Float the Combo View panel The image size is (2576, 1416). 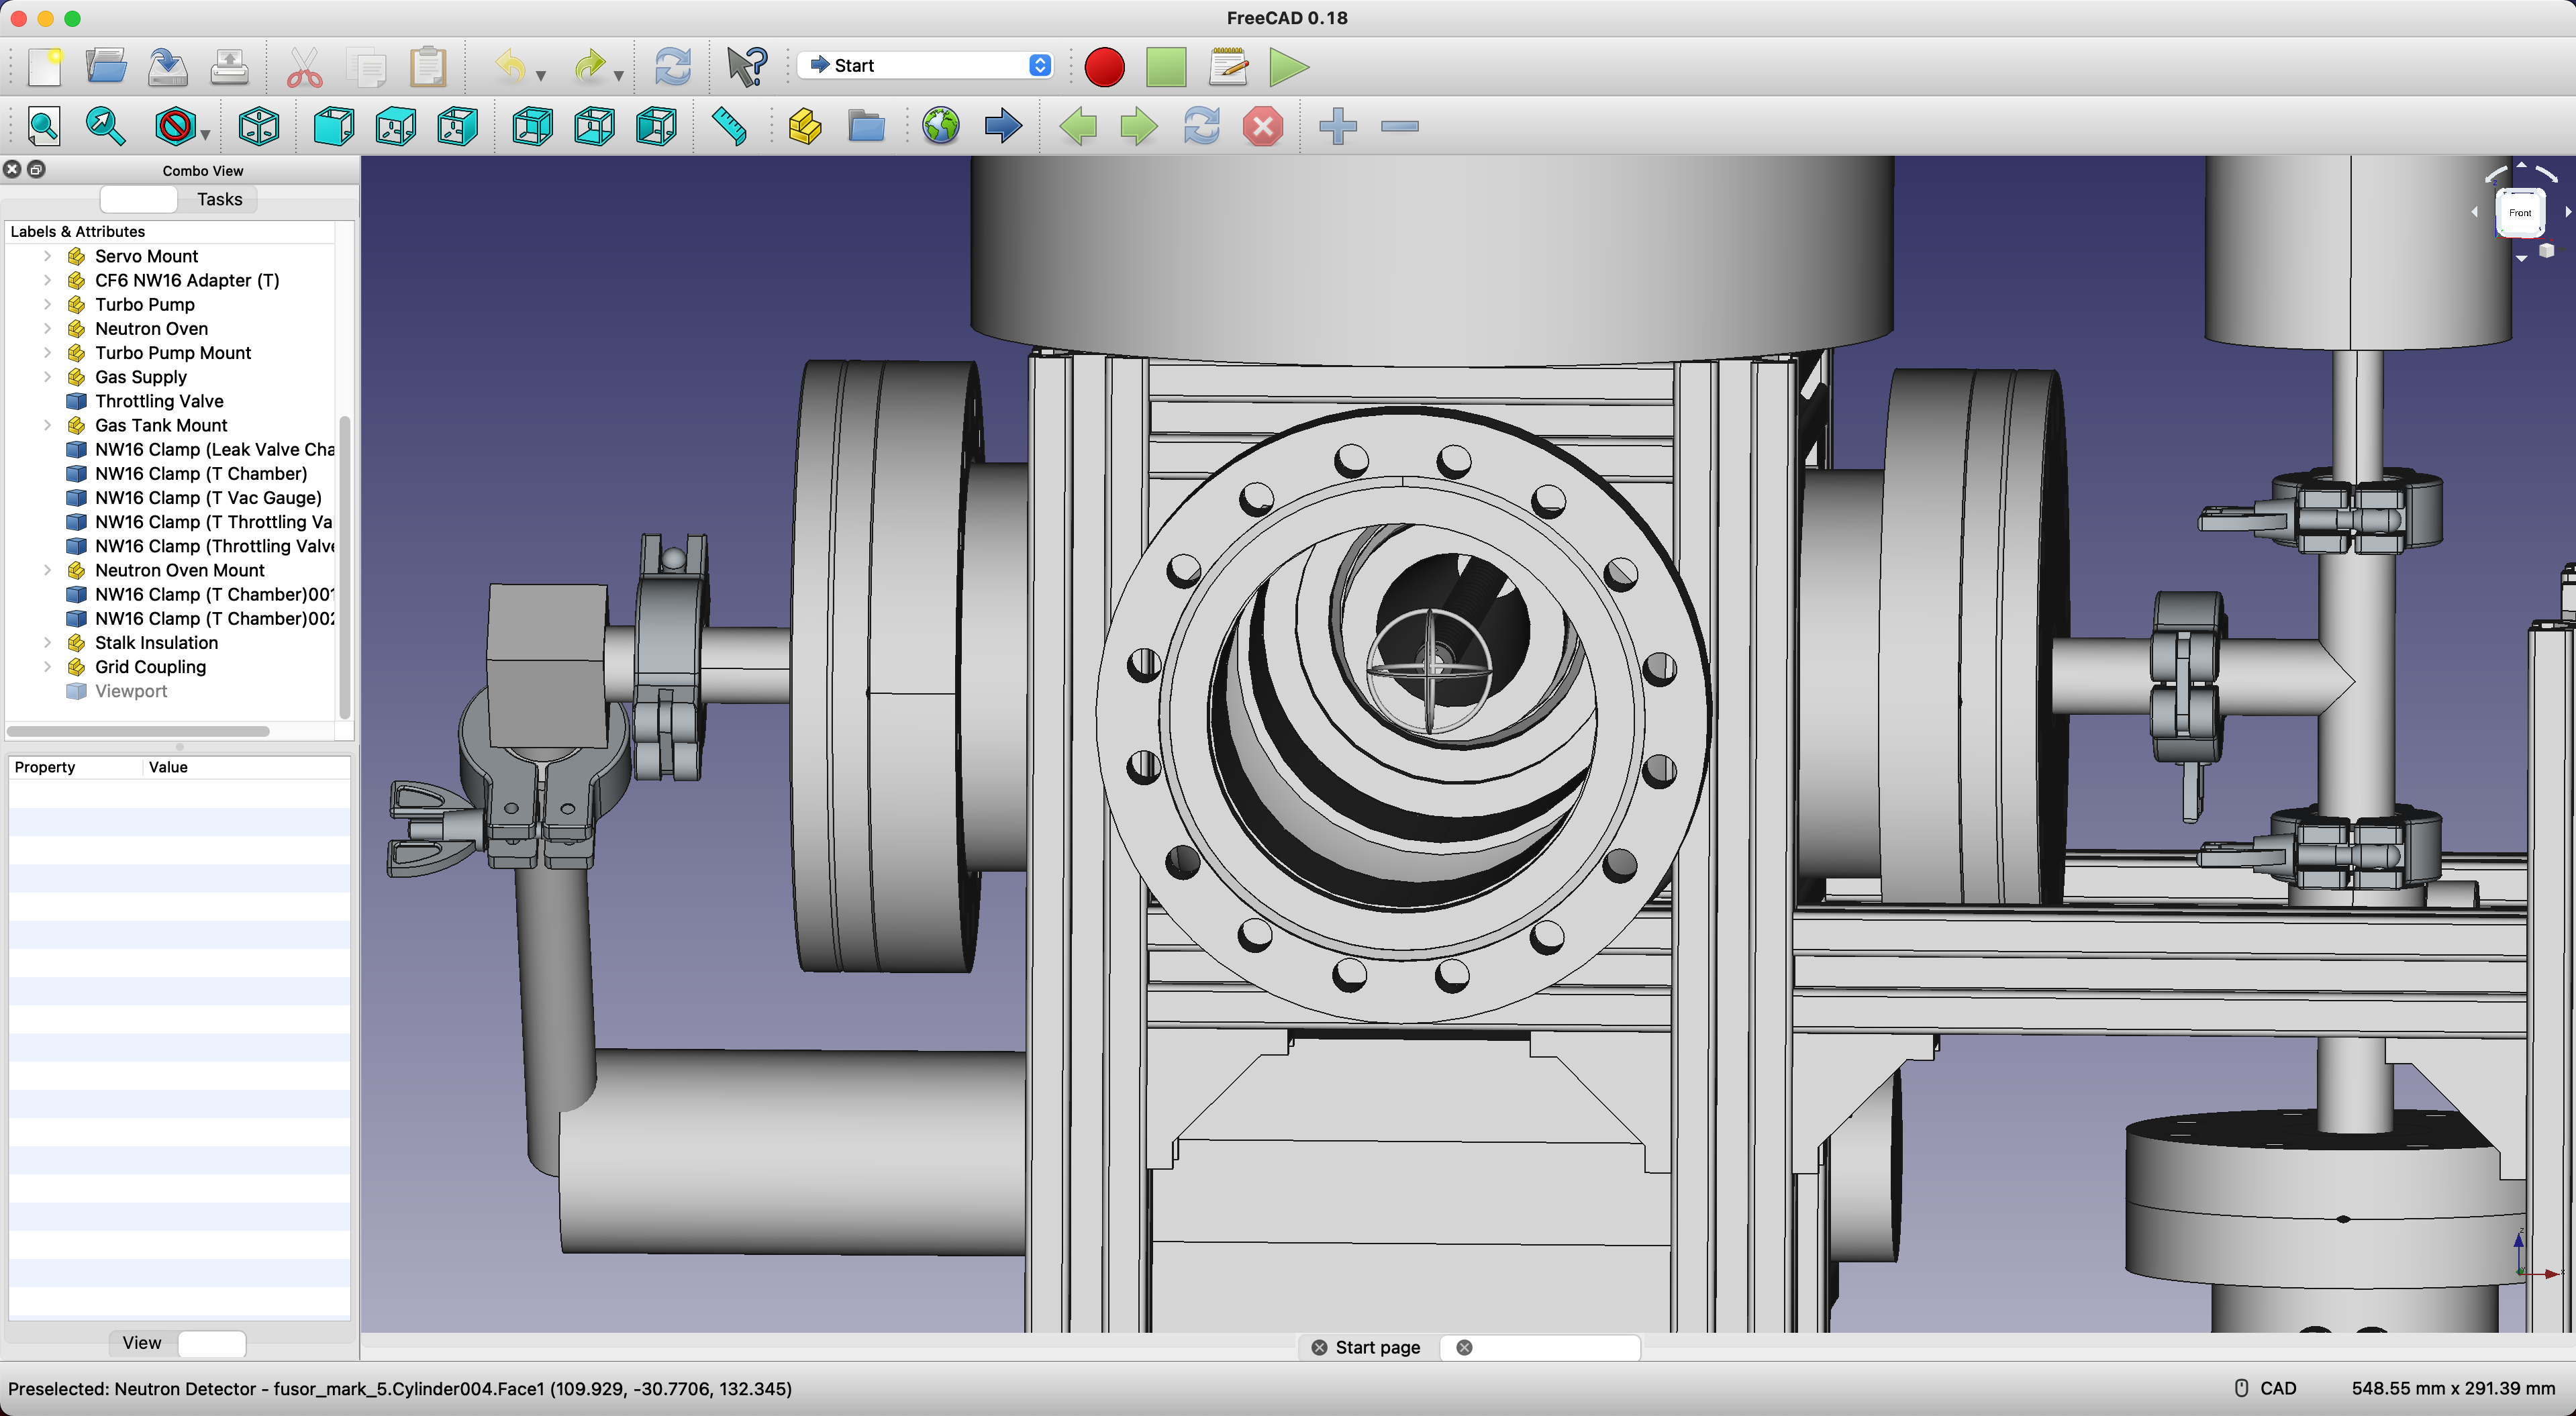pos(36,169)
